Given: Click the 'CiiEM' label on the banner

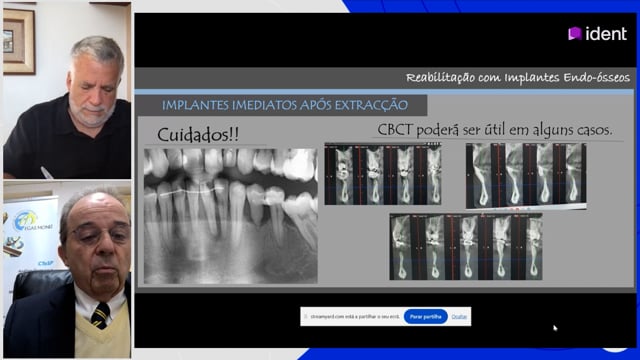Looking at the screenshot, I should point(45,263).
